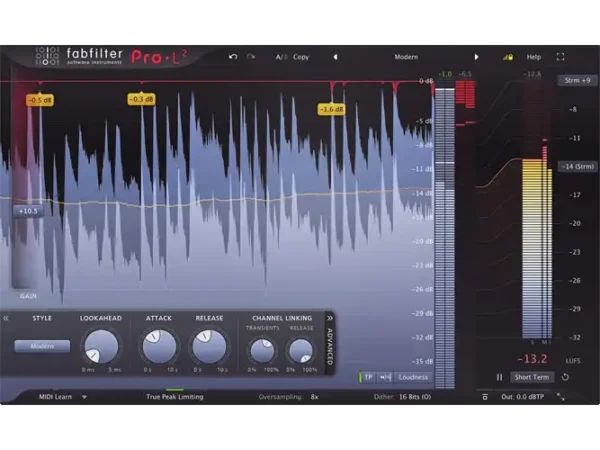This screenshot has width=600, height=450.
Task: Open the Modern style selector
Action: click(x=42, y=346)
